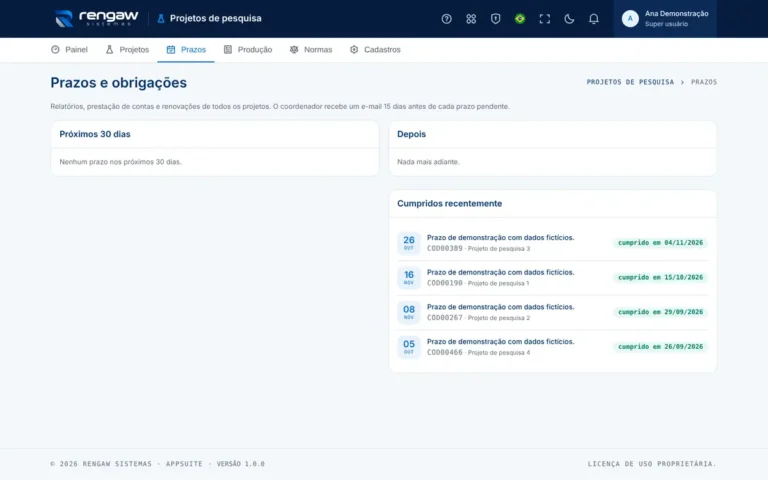Screen dimensions: 768x480
Task: Click the user avatar A
Action: [x=630, y=19]
